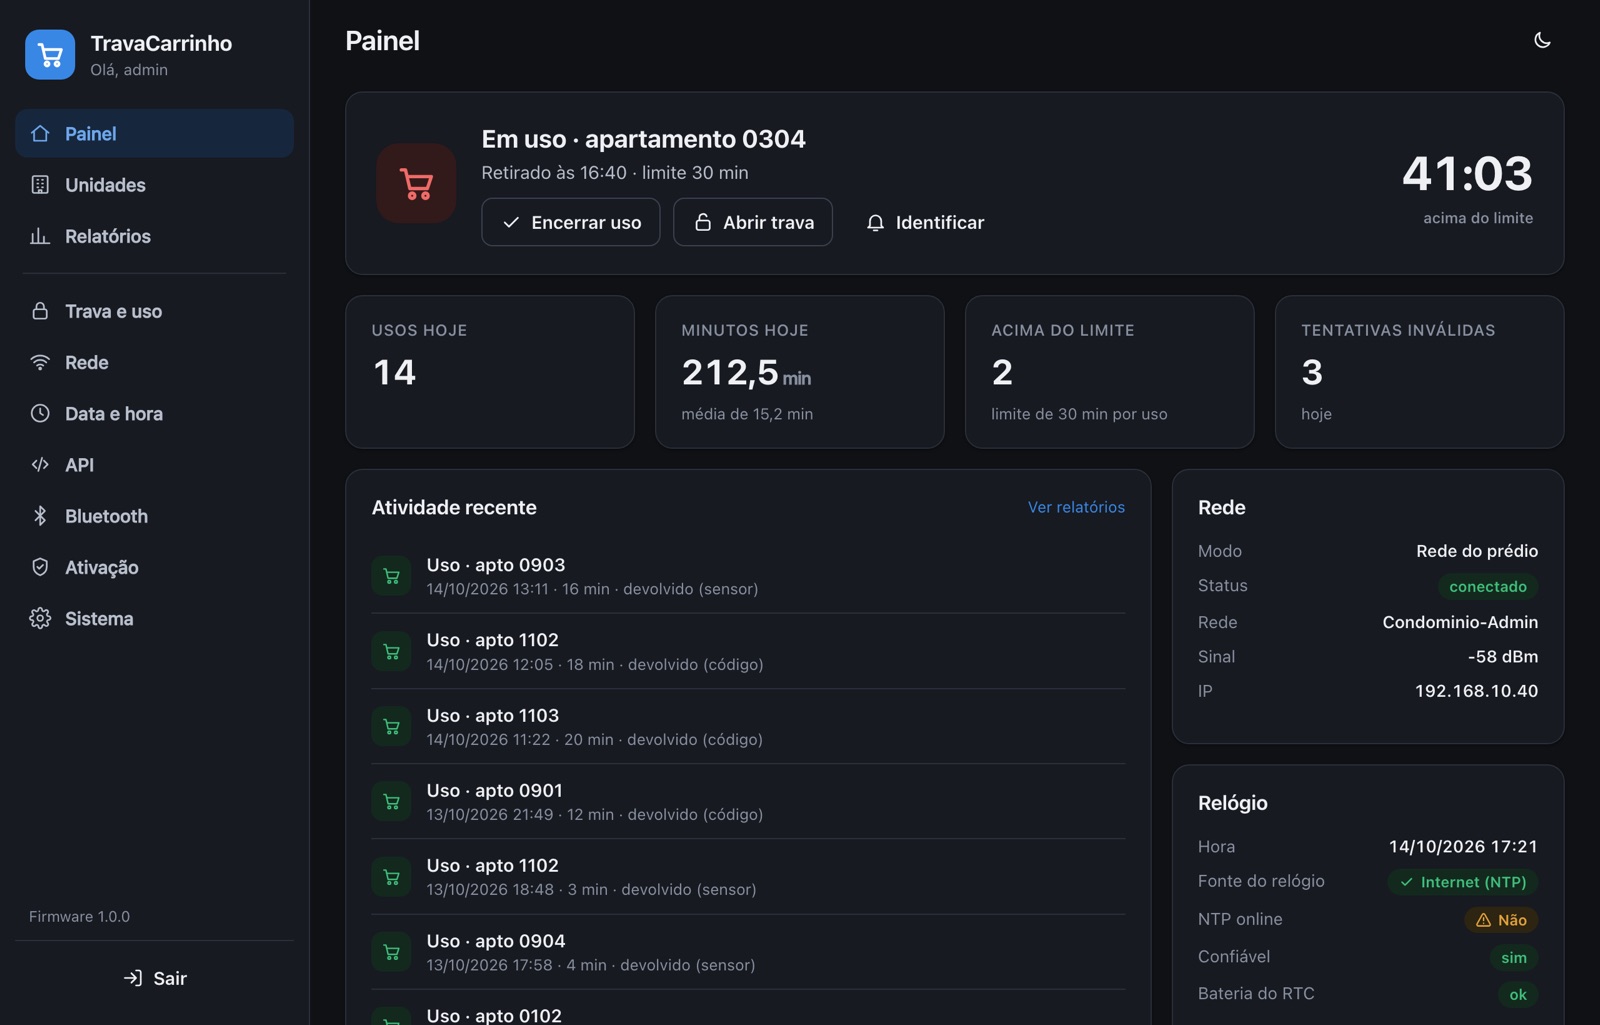Click the cart icon for apto 0901
This screenshot has height=1025, width=1600.
pyautogui.click(x=391, y=801)
